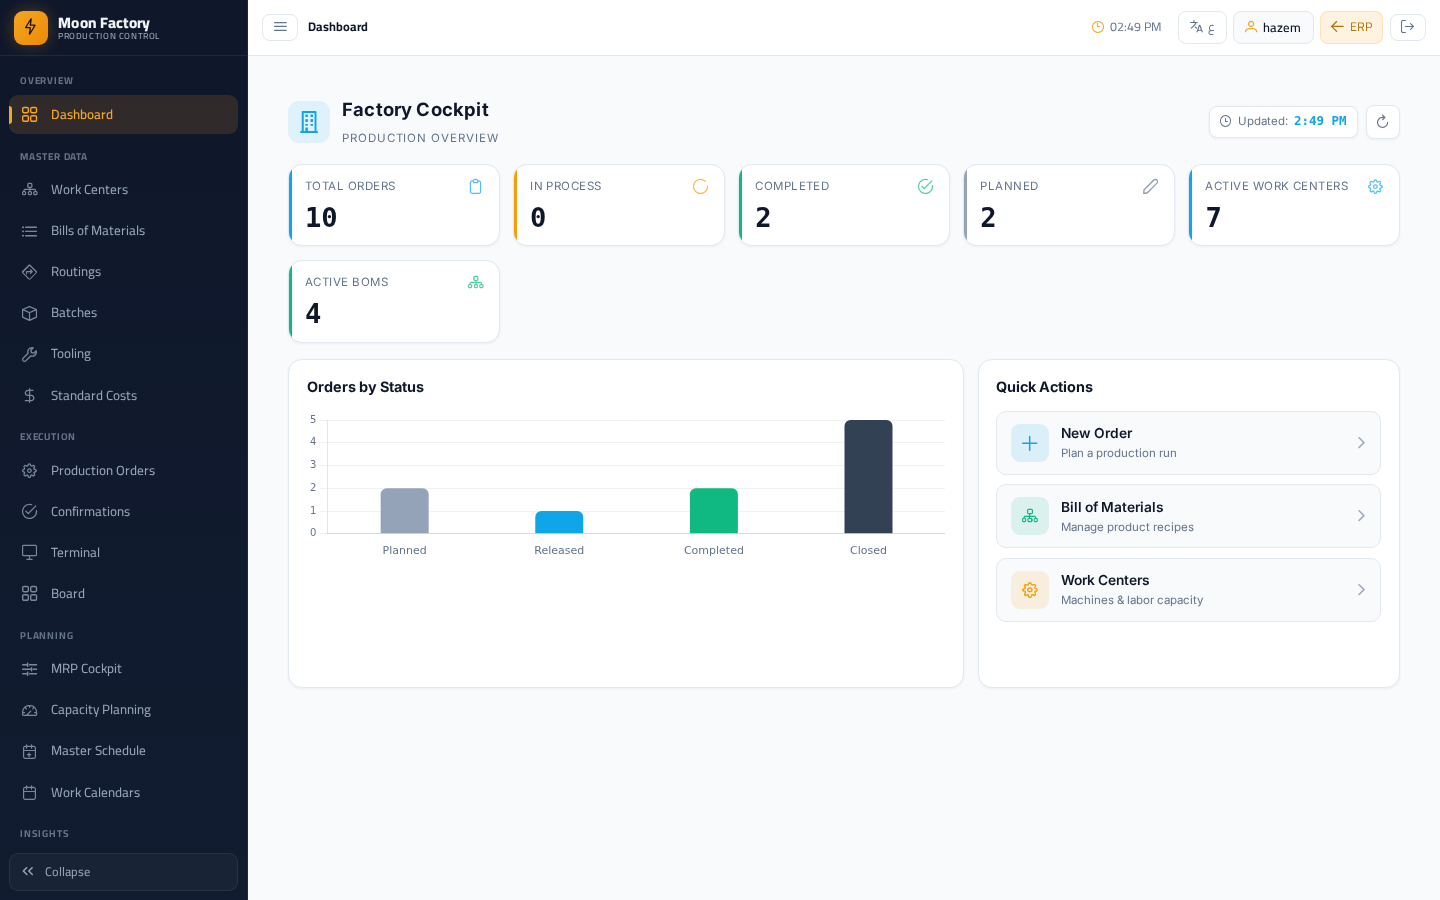Open the language translate switcher
This screenshot has height=900, width=1440.
tap(1202, 27)
